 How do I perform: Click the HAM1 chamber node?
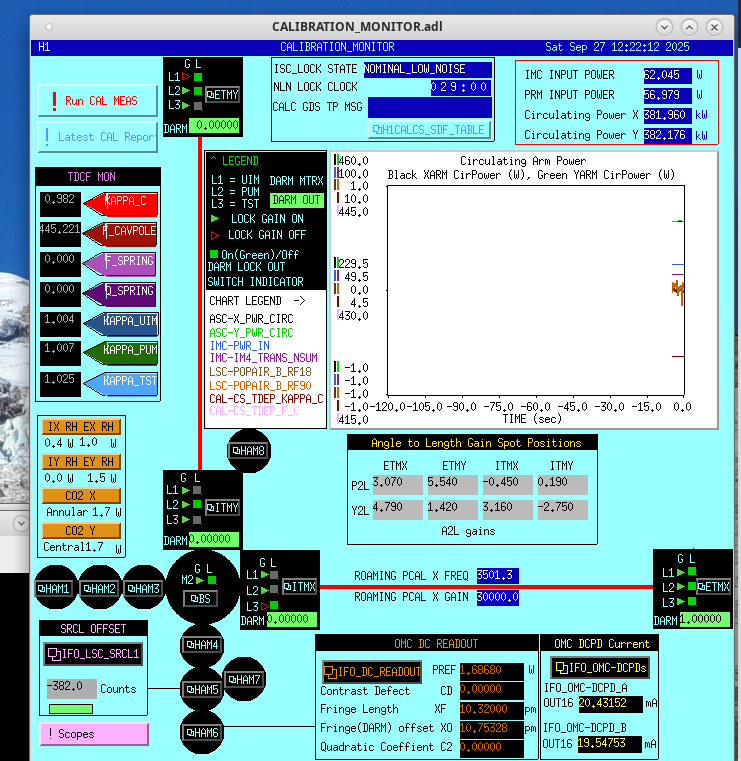(56, 589)
